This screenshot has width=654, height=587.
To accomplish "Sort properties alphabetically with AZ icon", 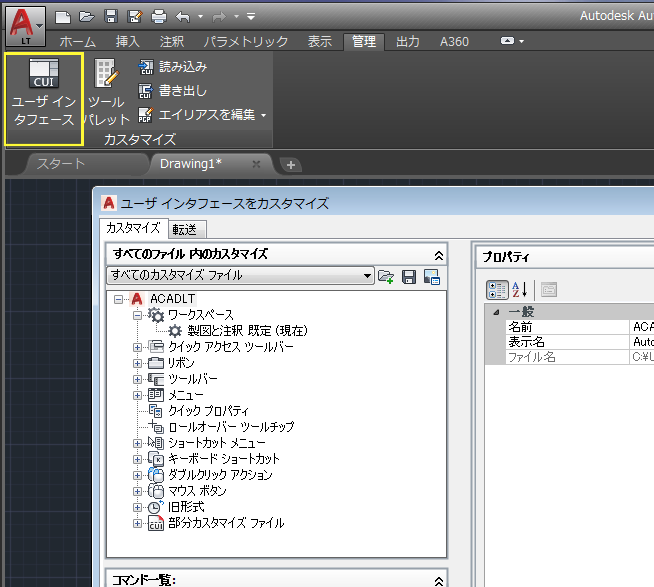I will coord(520,290).
